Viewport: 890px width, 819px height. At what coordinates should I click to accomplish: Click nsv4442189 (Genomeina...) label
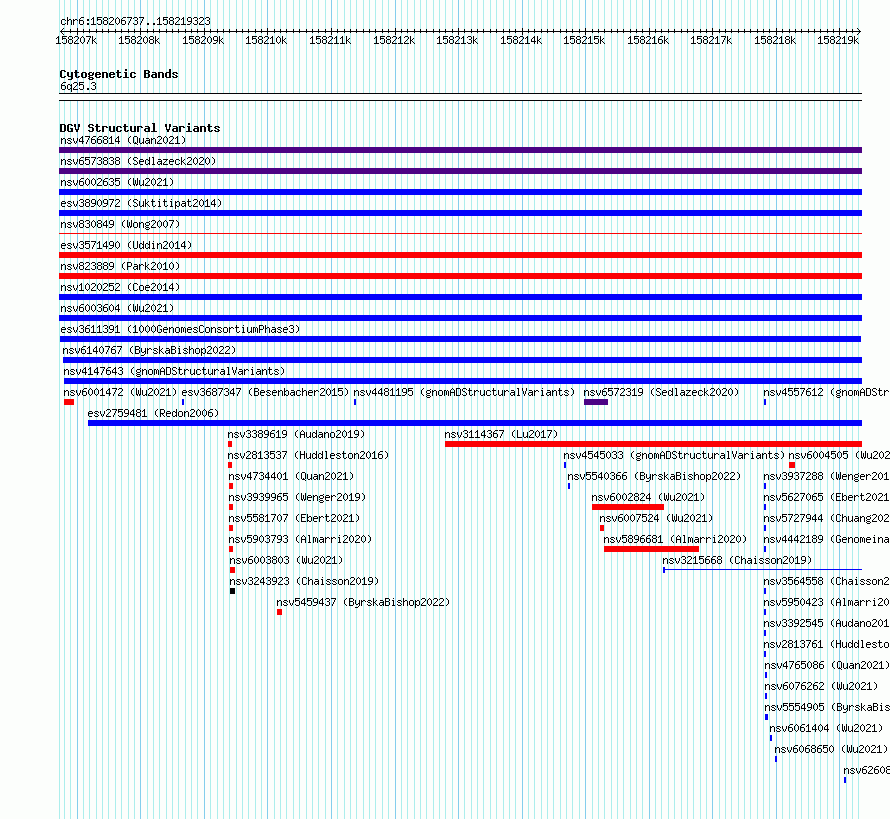tap(826, 539)
